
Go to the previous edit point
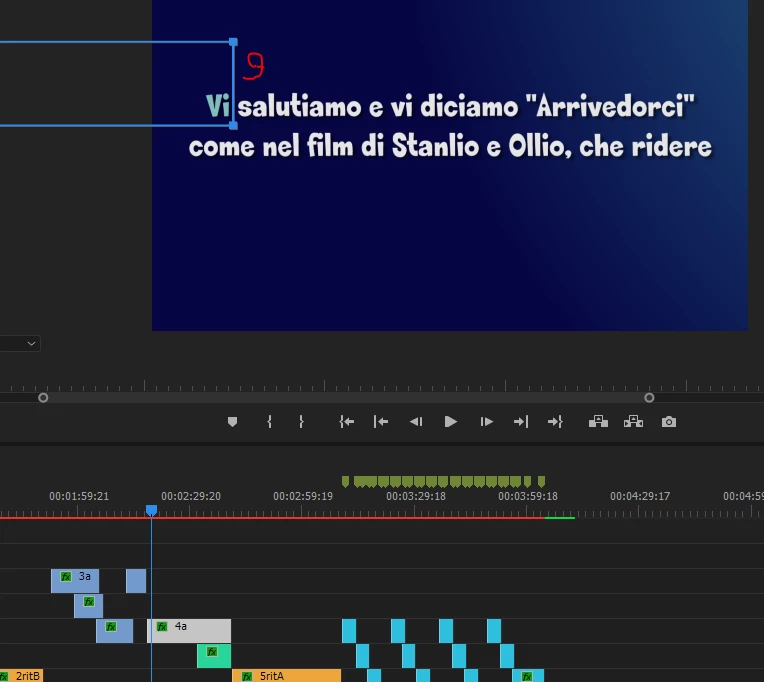click(x=381, y=422)
